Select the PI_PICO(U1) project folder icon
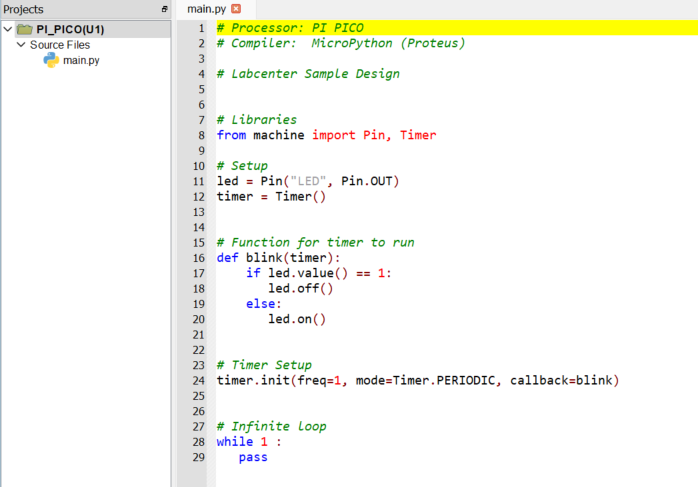698x487 pixels. click(24, 29)
